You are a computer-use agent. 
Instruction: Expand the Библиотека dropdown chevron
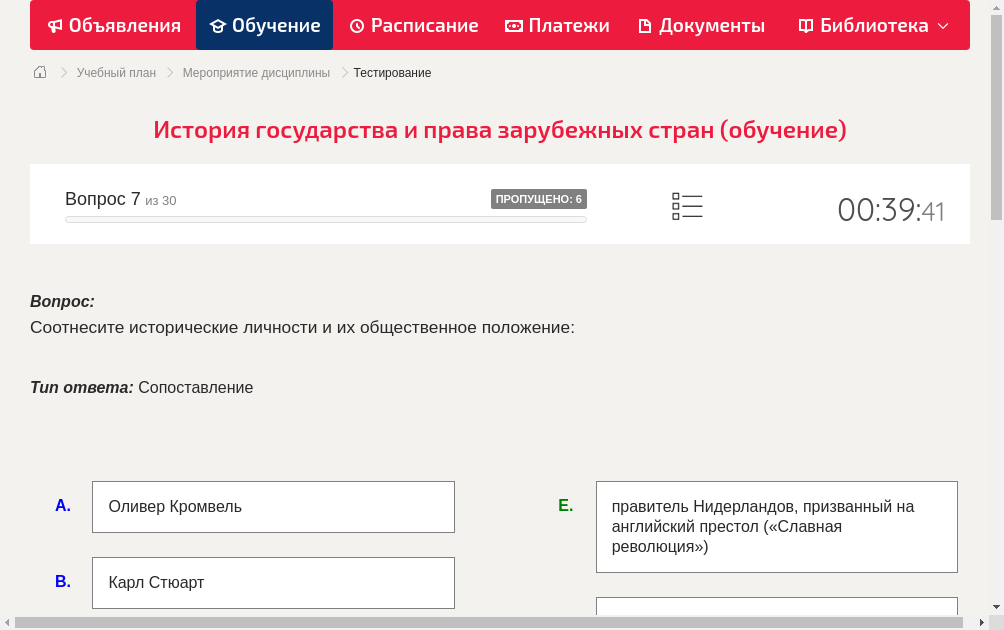pyautogui.click(x=944, y=27)
